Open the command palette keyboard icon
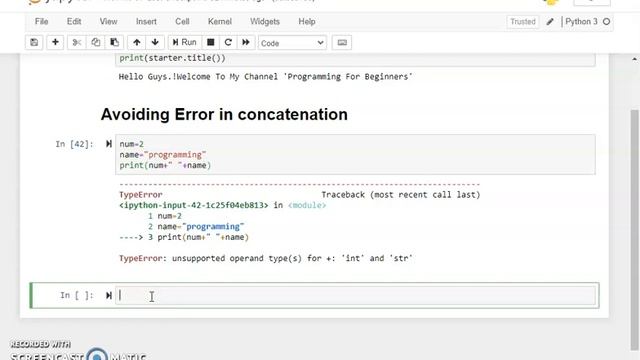The image size is (640, 360). tap(342, 42)
